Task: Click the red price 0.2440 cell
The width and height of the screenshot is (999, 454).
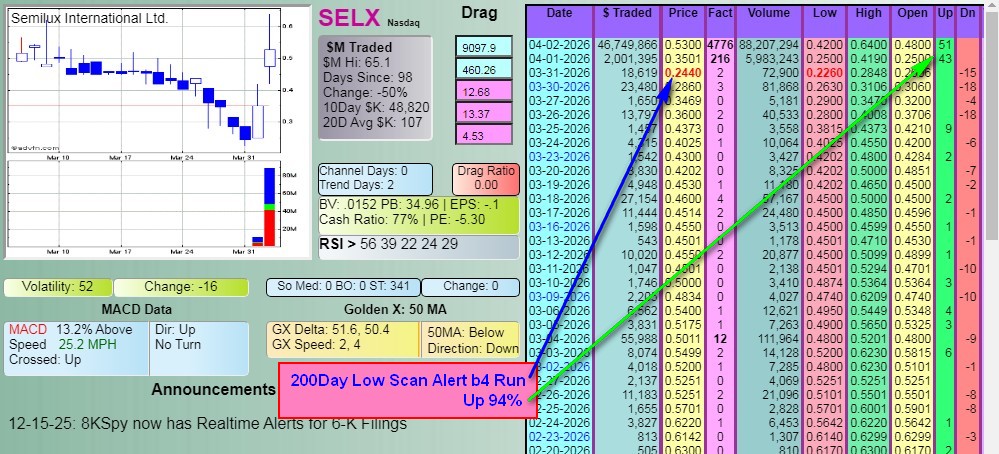Action: 683,73
